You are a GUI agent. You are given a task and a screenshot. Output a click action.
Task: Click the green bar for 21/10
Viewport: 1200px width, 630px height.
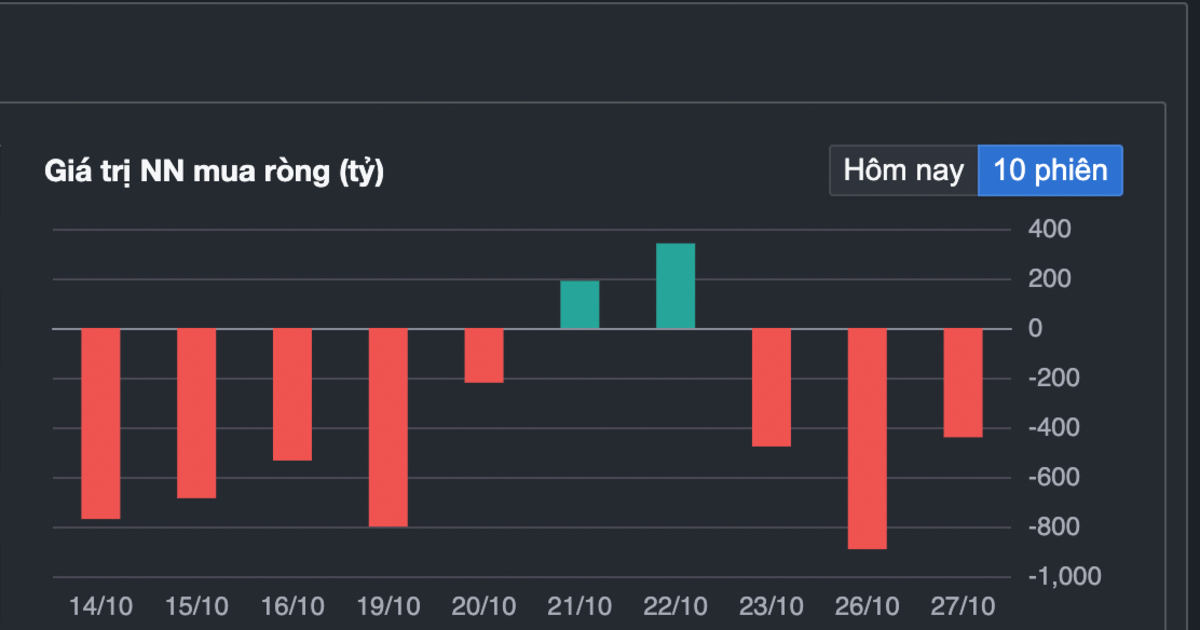[580, 305]
